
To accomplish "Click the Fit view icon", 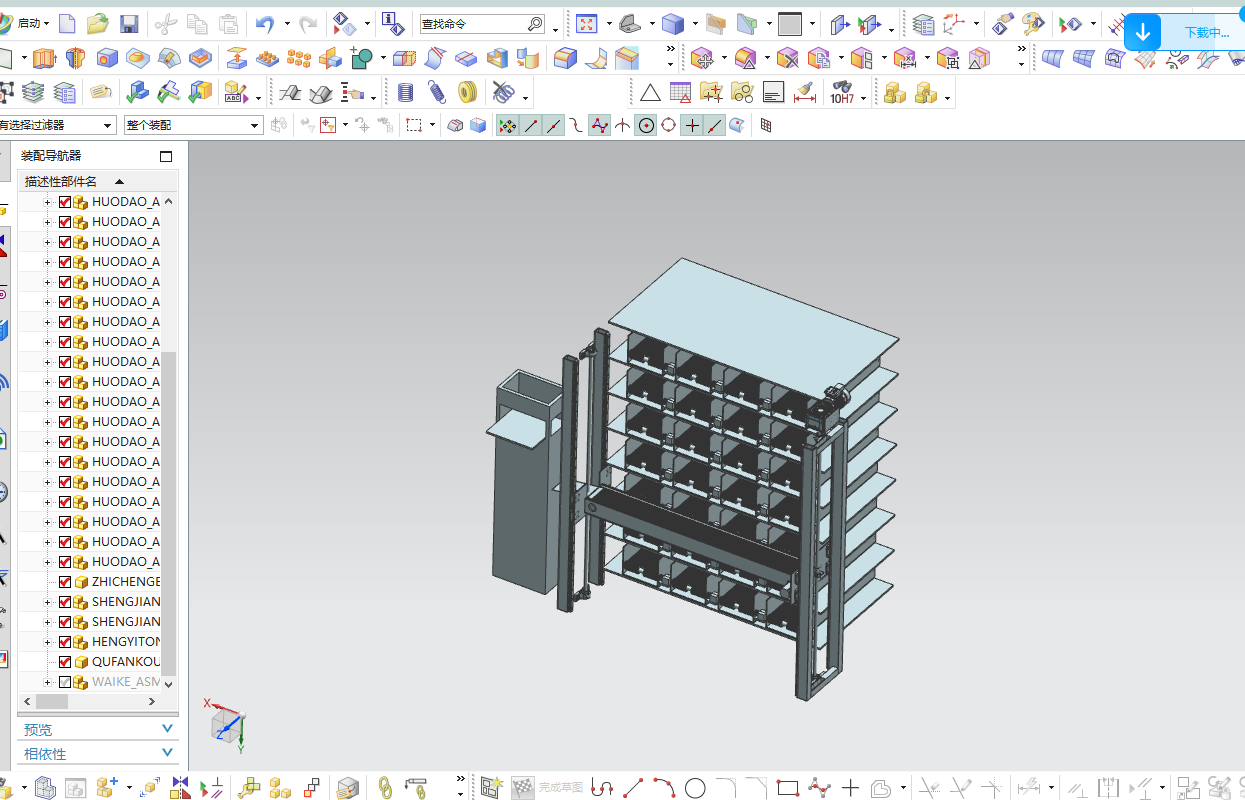I will click(x=587, y=23).
